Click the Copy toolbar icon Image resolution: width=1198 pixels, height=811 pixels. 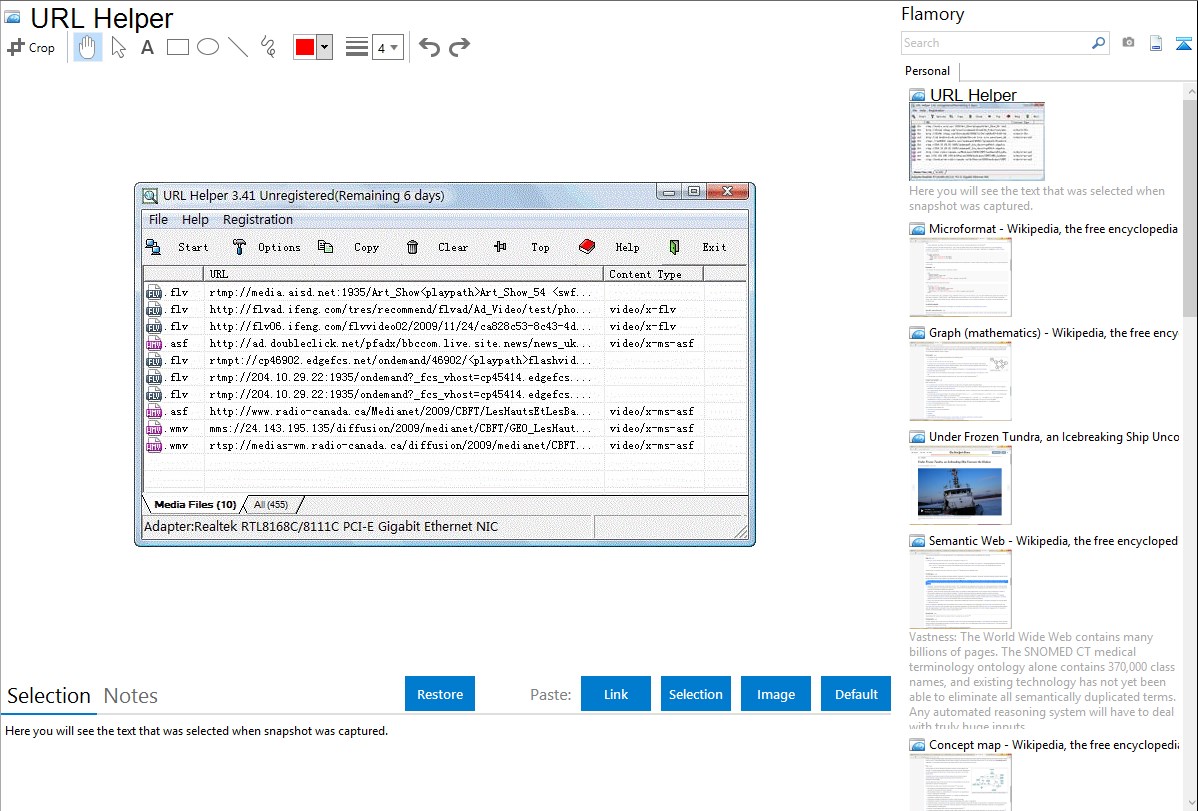[x=325, y=247]
